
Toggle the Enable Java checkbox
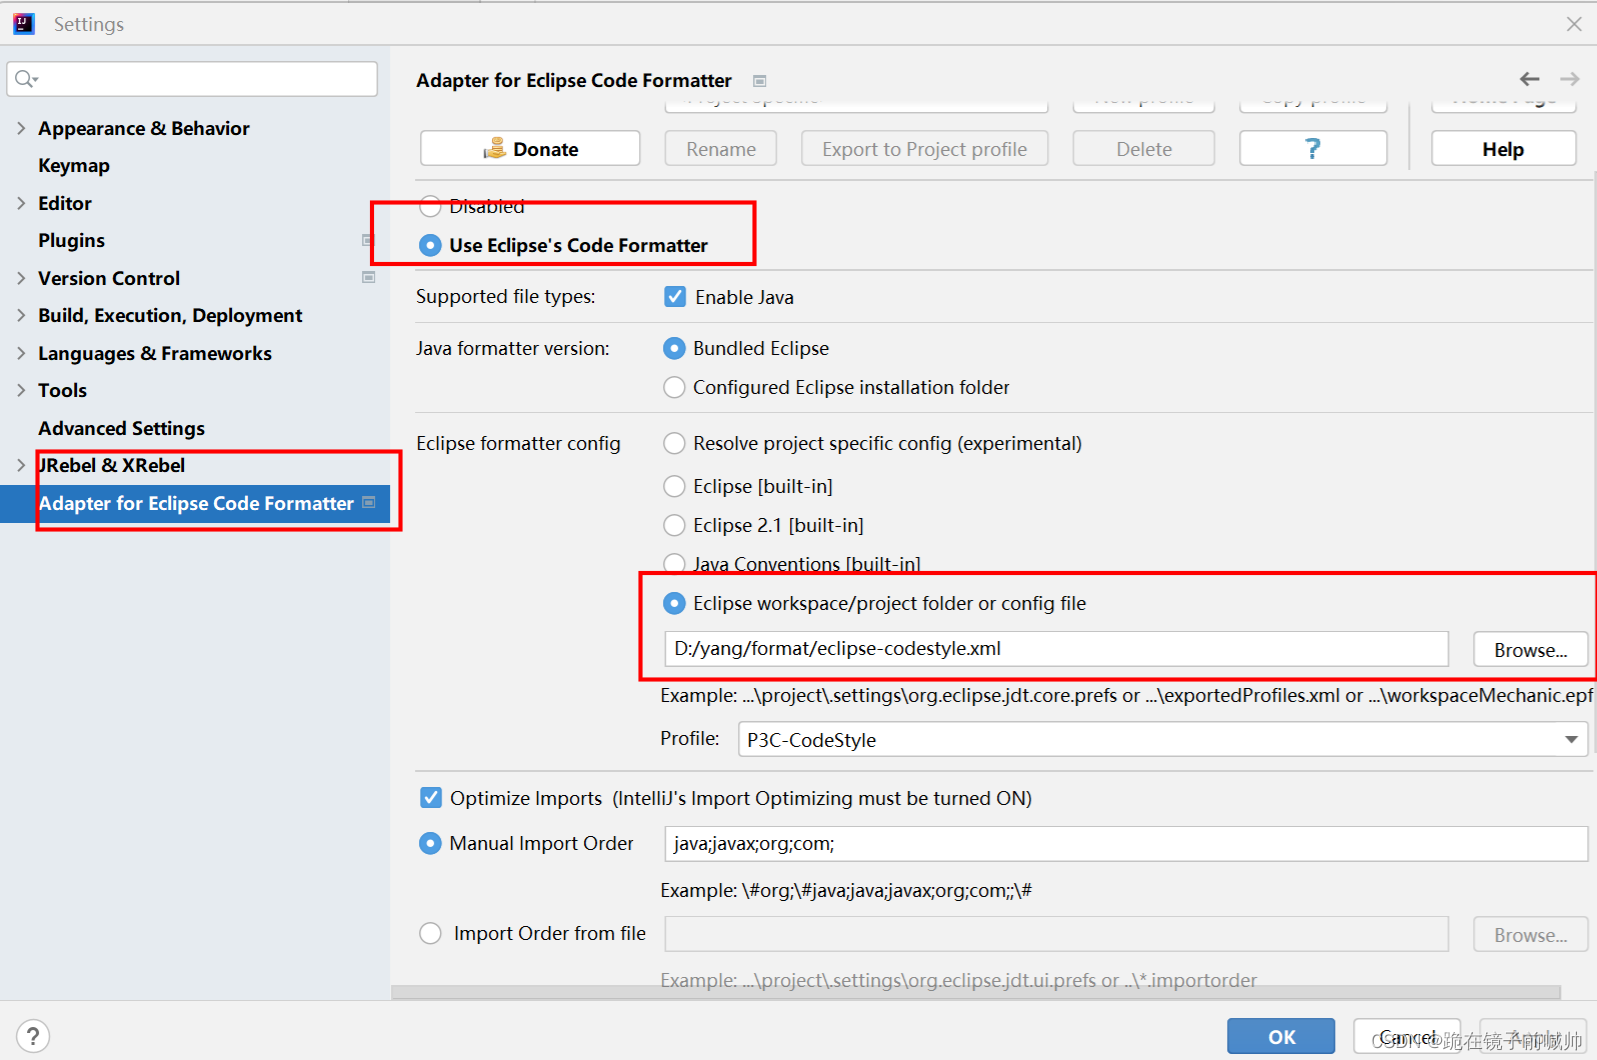click(x=675, y=297)
